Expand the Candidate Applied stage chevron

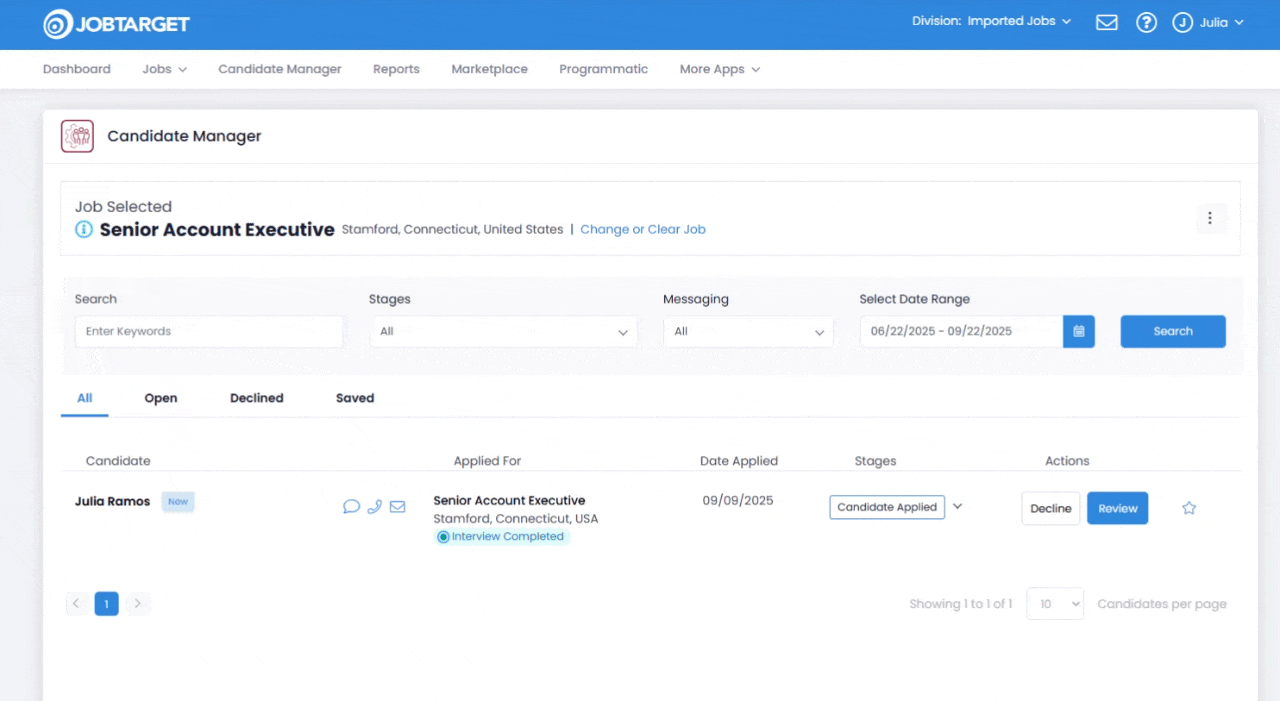(x=957, y=507)
